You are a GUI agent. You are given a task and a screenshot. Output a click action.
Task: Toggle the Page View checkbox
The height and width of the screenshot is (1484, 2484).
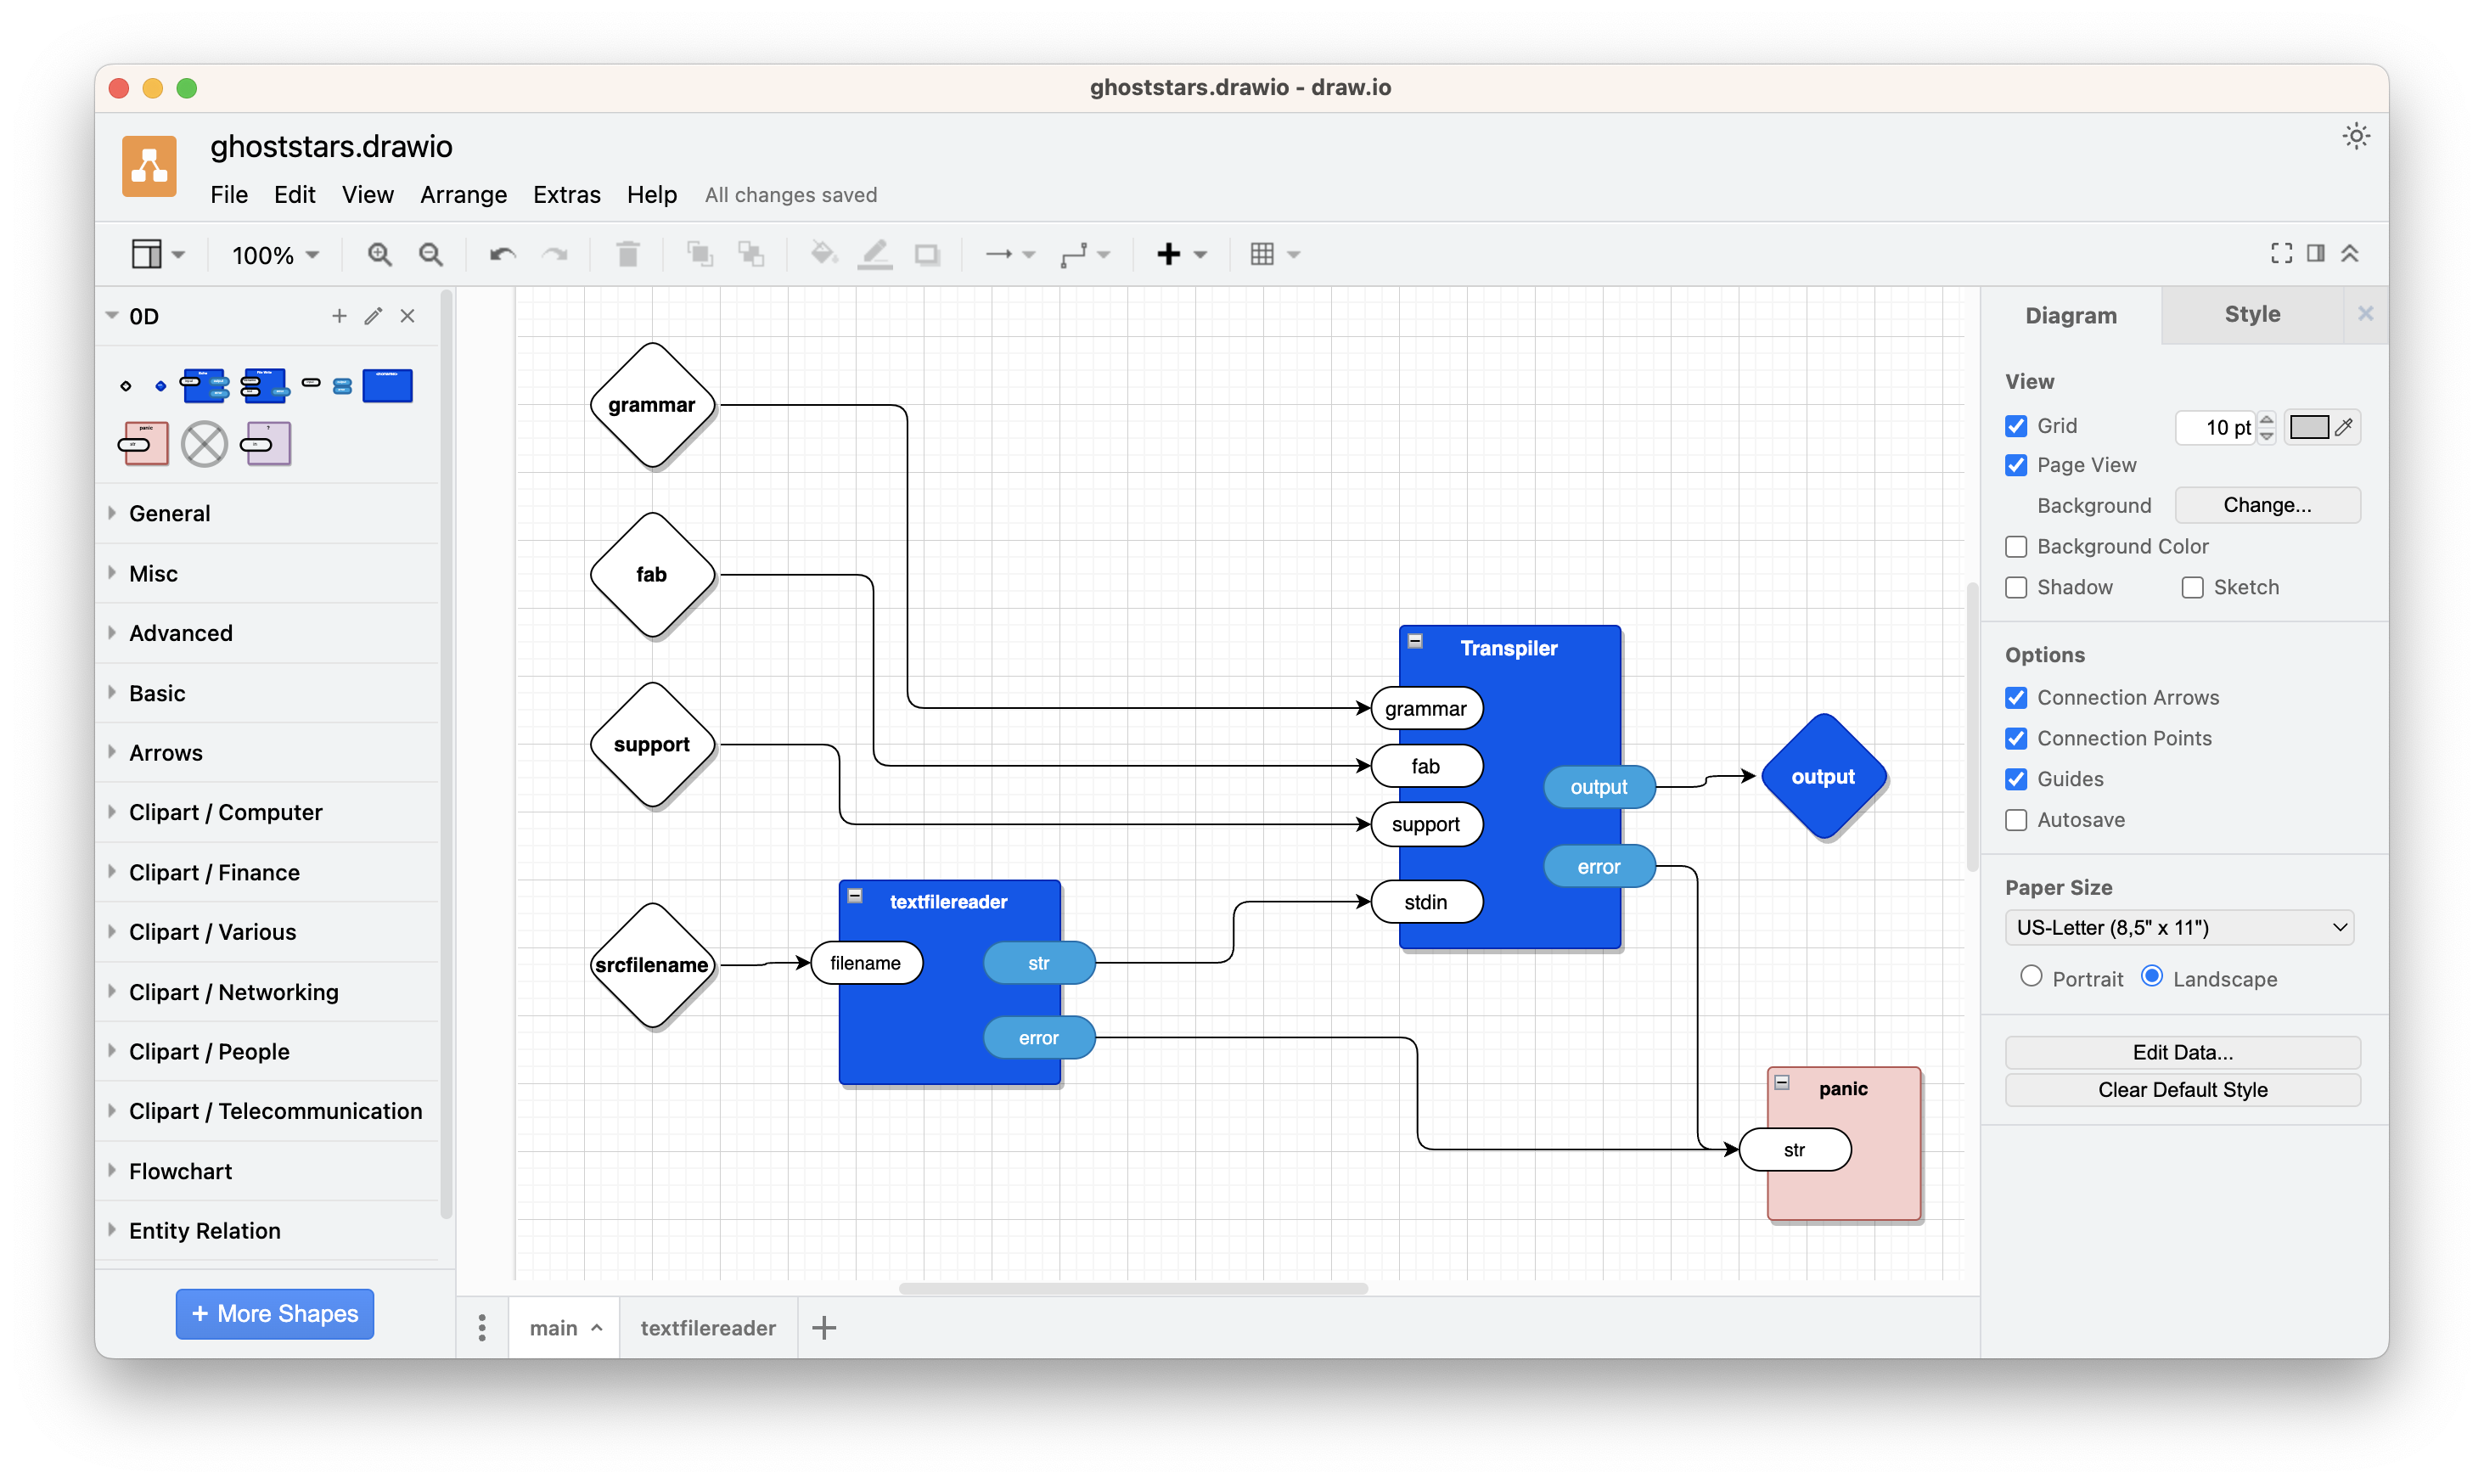tap(2016, 465)
